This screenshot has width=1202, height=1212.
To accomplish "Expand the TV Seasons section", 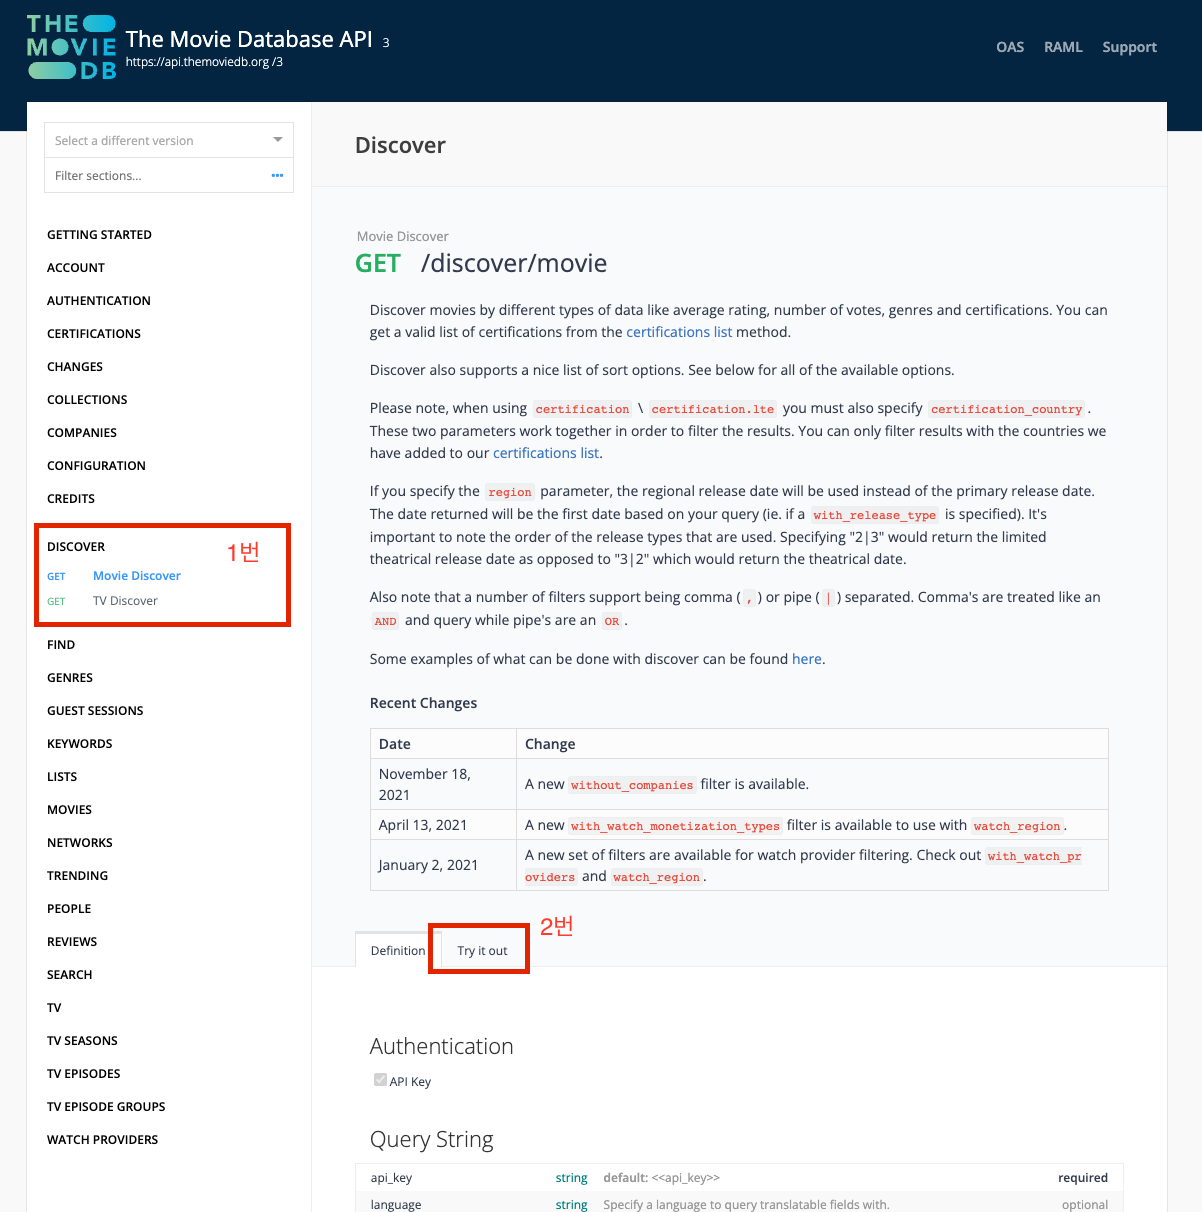I will (82, 1041).
